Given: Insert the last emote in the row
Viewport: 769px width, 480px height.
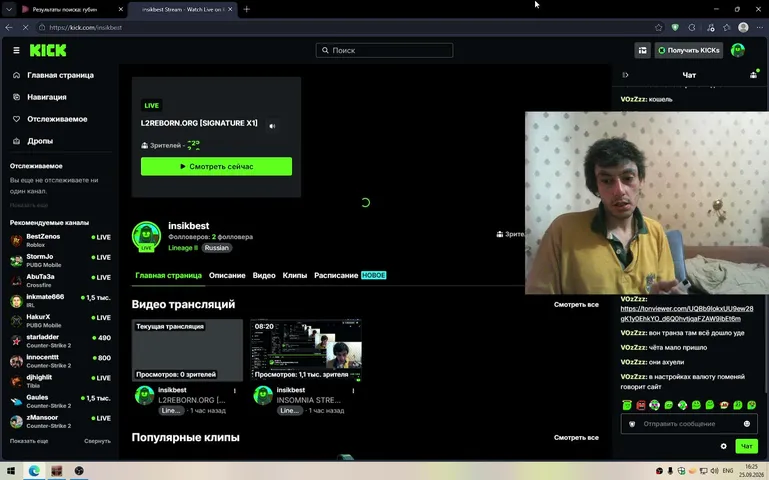Looking at the screenshot, I should (x=751, y=405).
